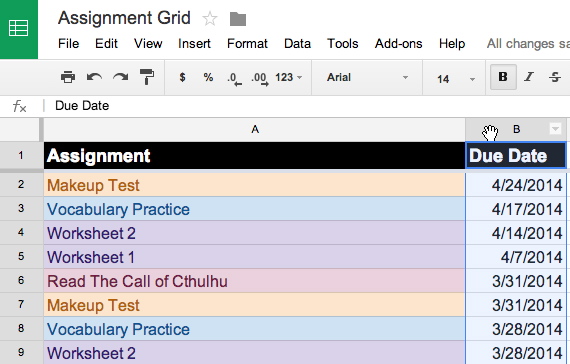Select row 9 header
This screenshot has width=570, height=364.
point(21,352)
